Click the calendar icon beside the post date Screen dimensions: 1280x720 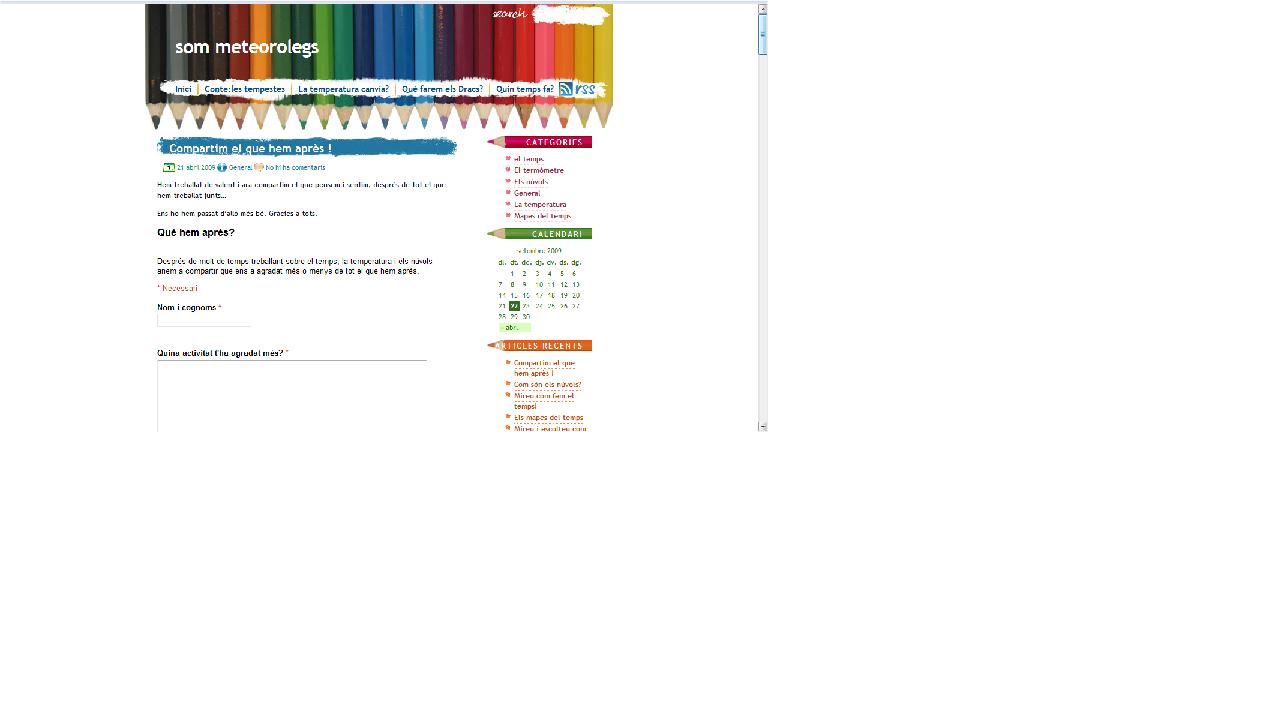169,167
